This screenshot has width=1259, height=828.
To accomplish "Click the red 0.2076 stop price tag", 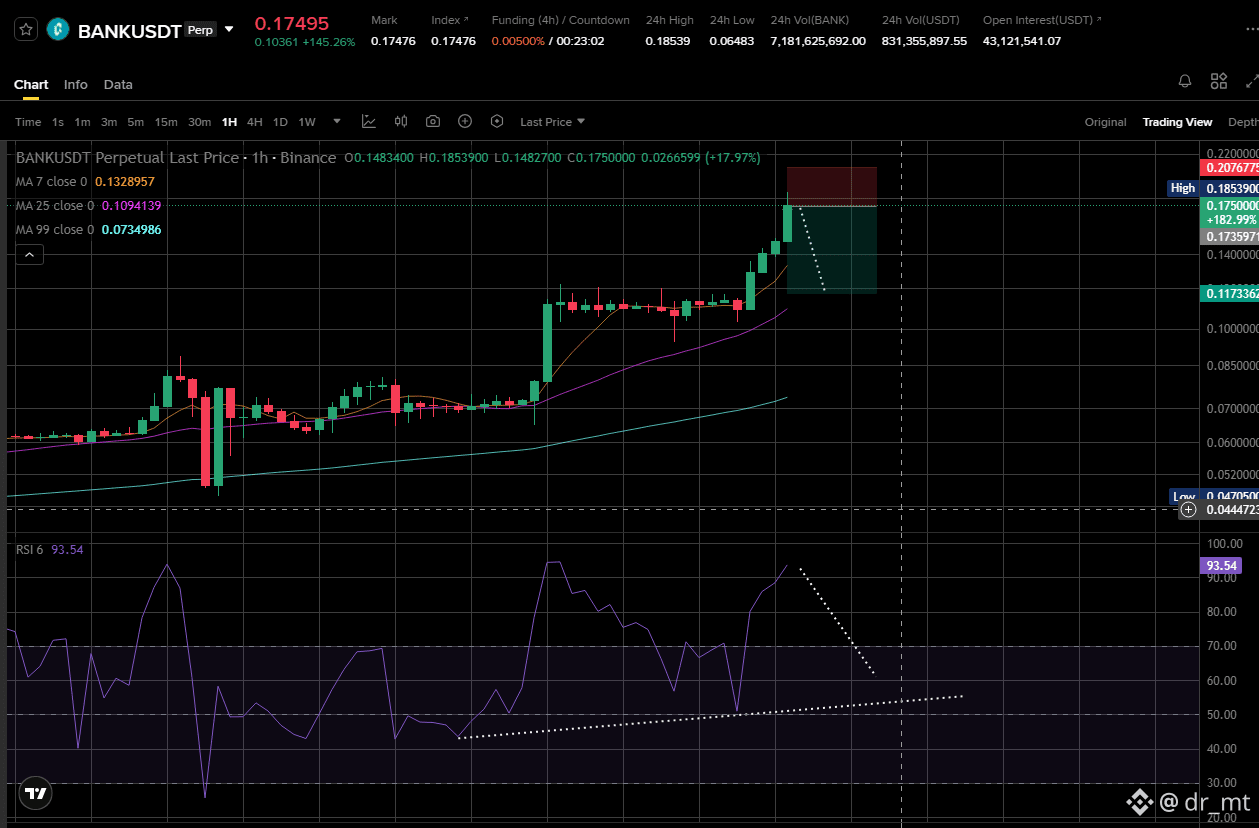I will [x=1229, y=167].
